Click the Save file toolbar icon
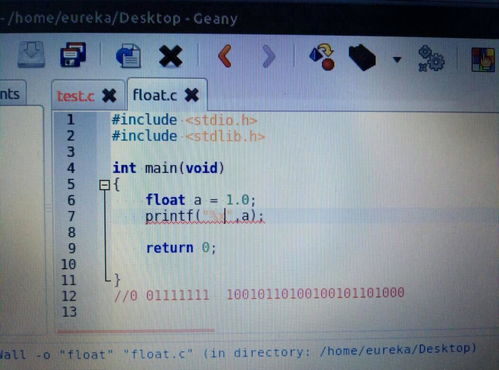This screenshot has width=499, height=370. coord(31,55)
